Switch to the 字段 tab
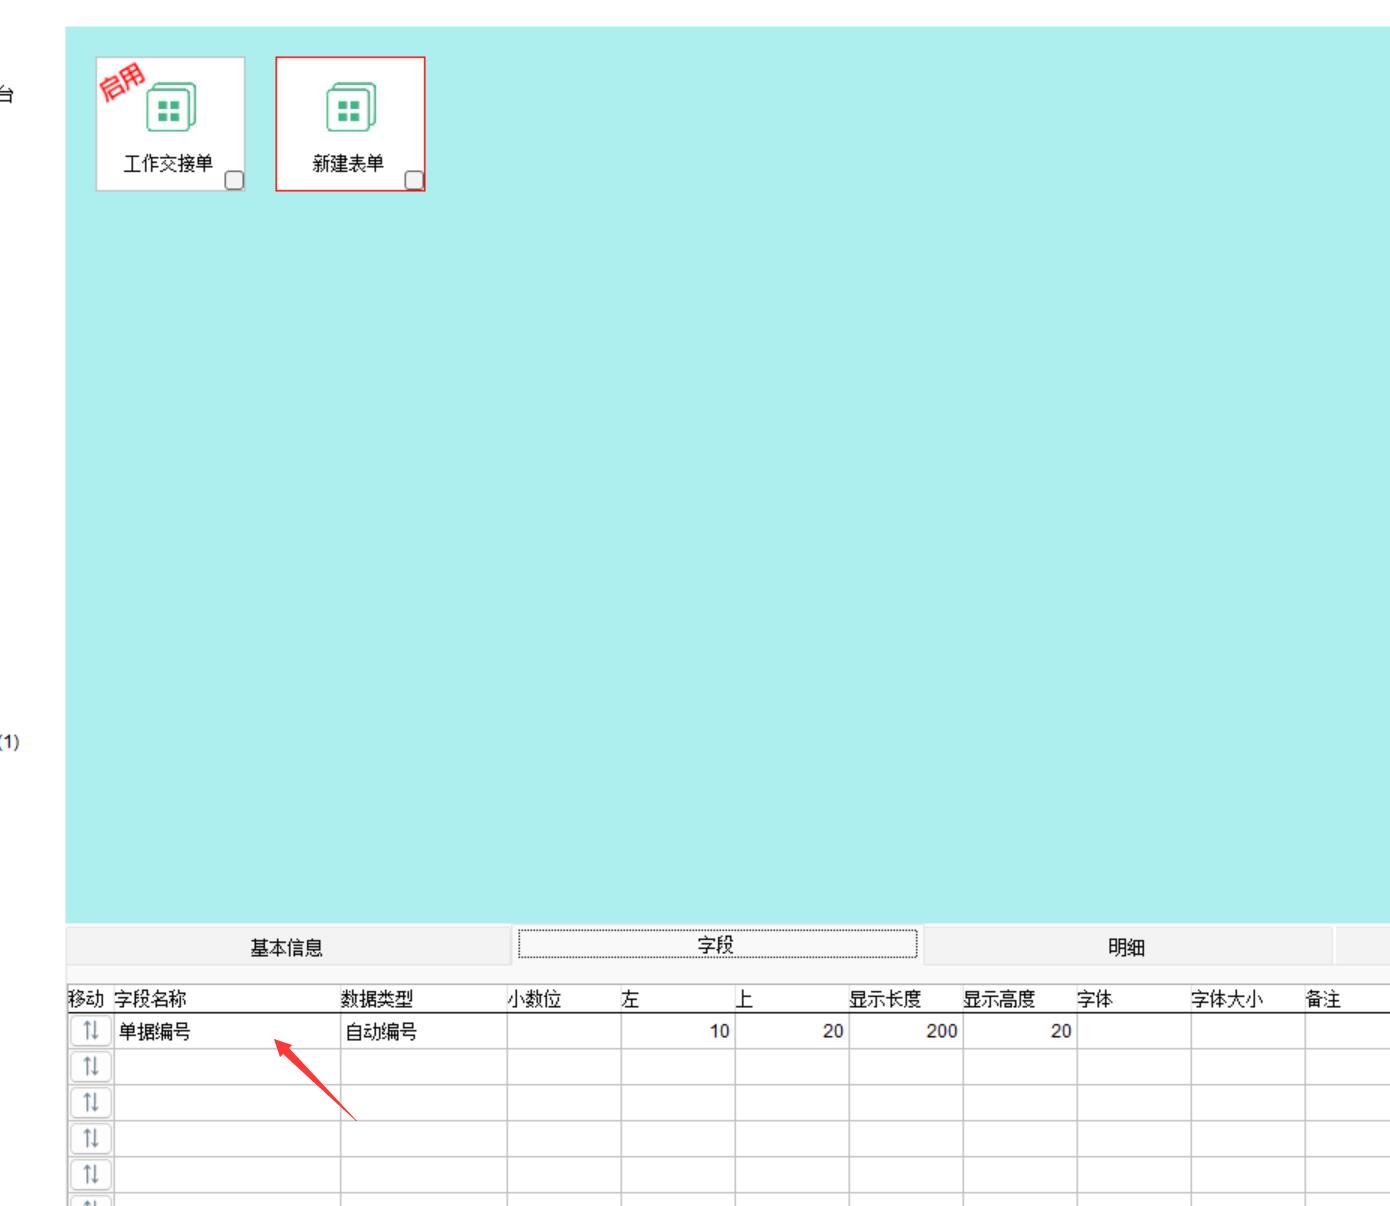Image resolution: width=1390 pixels, height=1206 pixels. click(x=716, y=945)
